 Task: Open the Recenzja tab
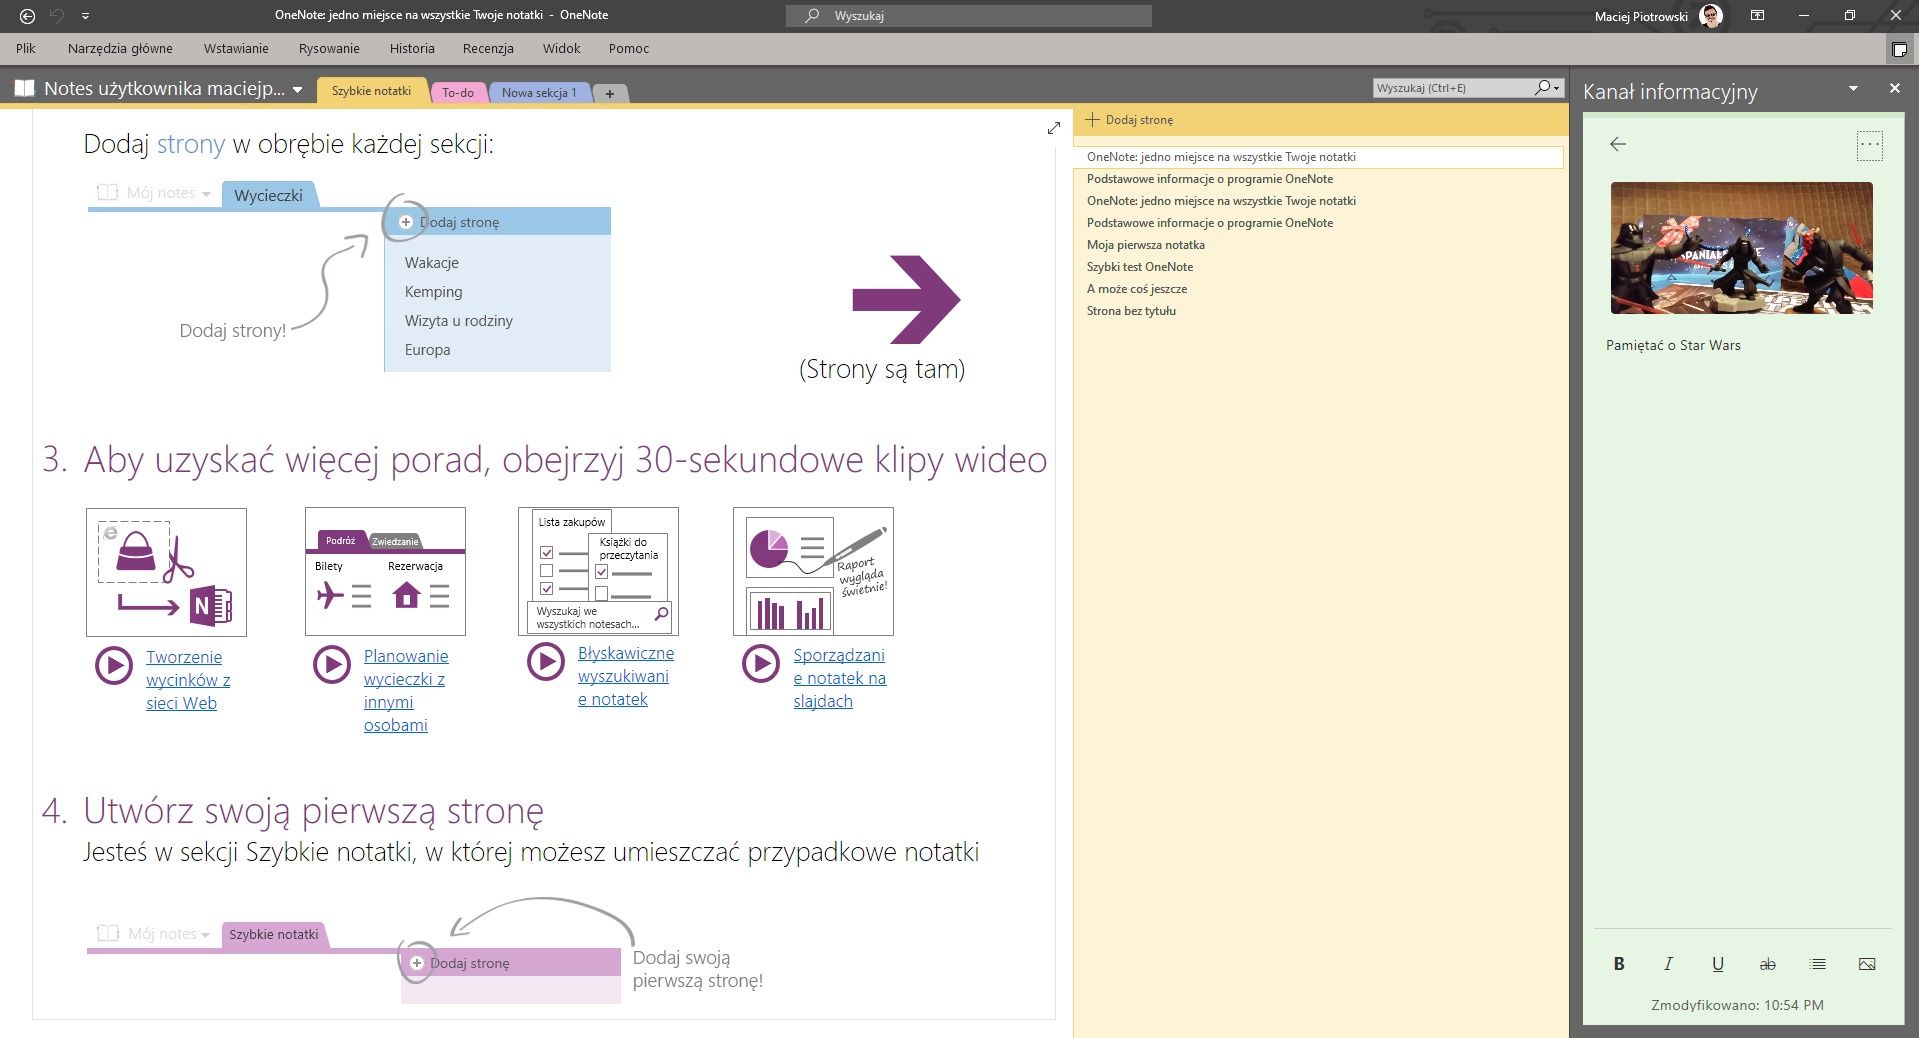pyautogui.click(x=488, y=48)
